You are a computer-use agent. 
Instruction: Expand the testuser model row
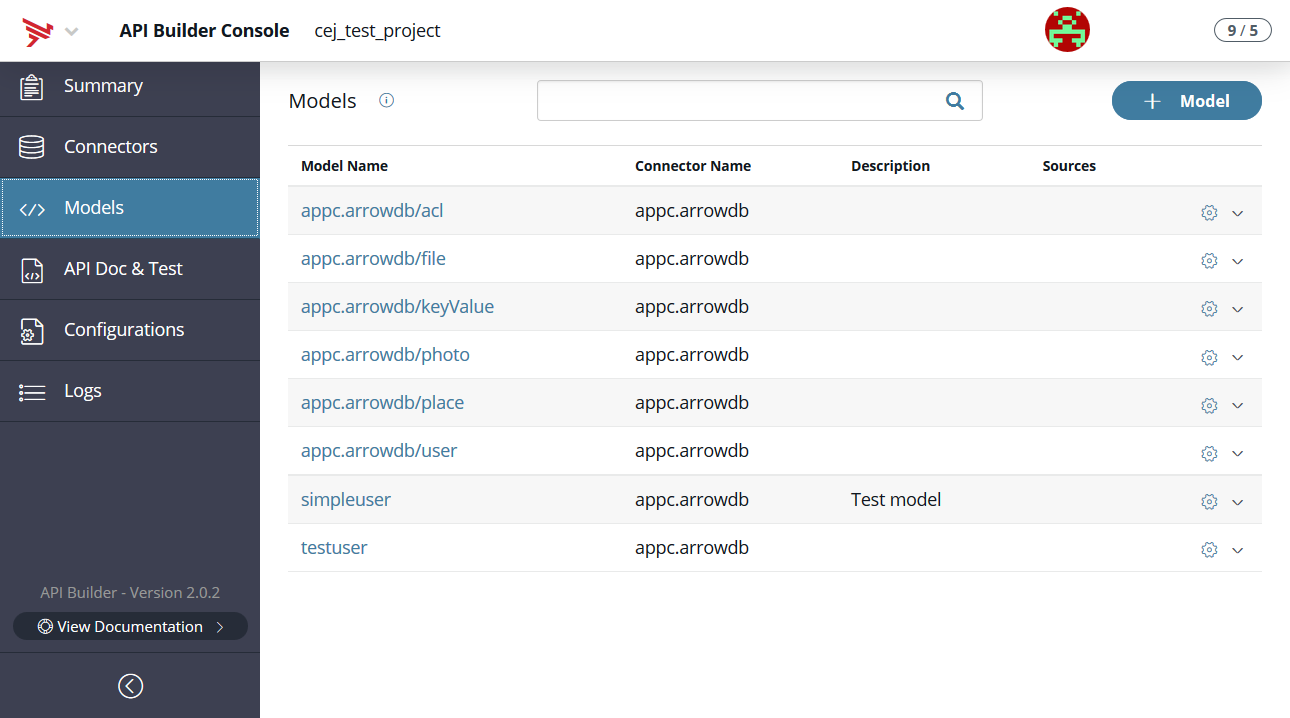click(x=1238, y=549)
